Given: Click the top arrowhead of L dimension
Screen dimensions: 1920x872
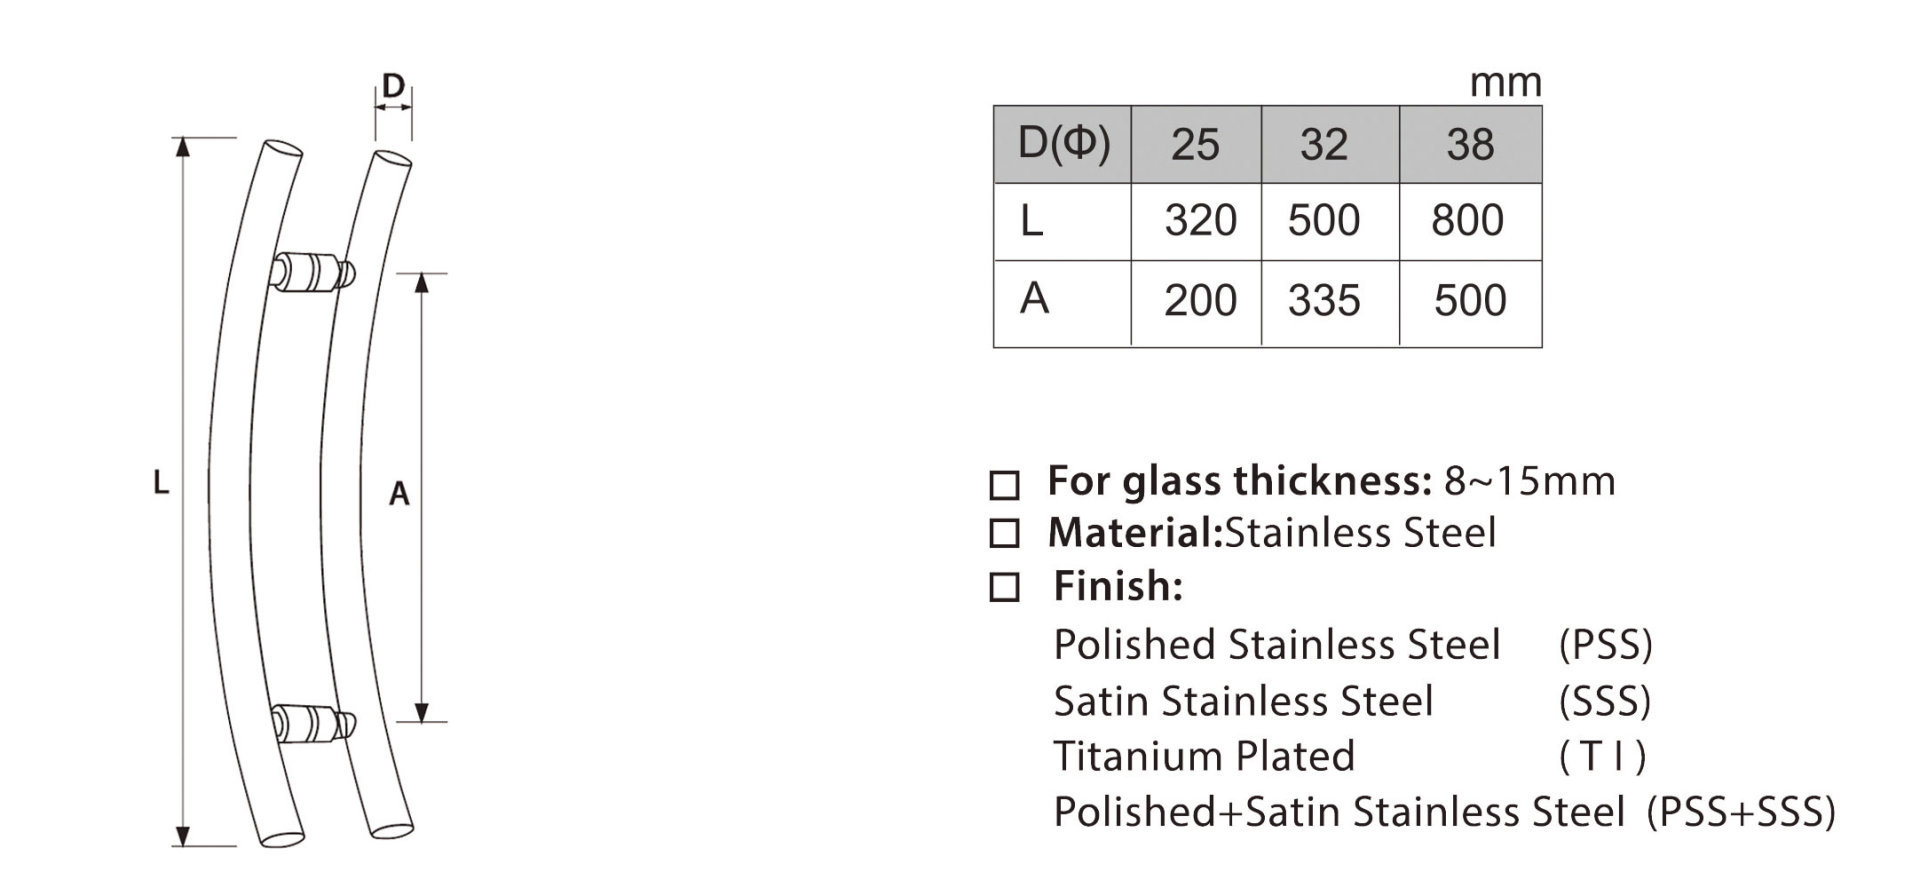Looking at the screenshot, I should [182, 148].
